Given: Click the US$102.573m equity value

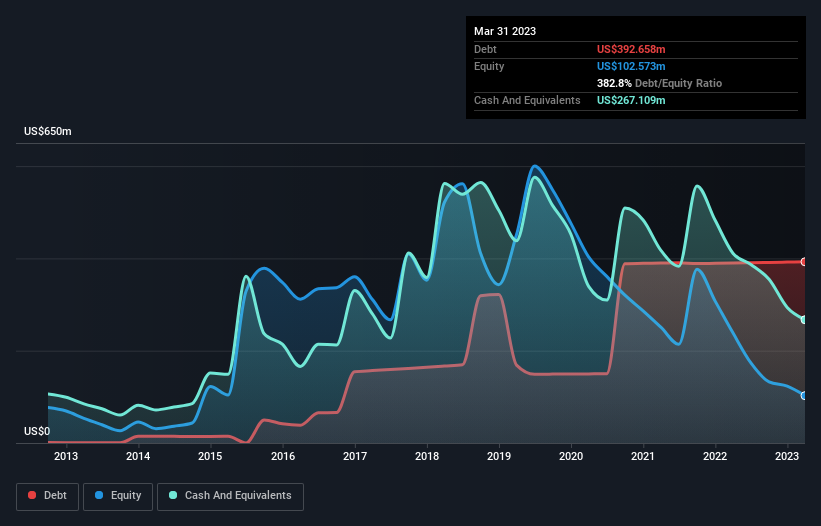Looking at the screenshot, I should pyautogui.click(x=631, y=66).
